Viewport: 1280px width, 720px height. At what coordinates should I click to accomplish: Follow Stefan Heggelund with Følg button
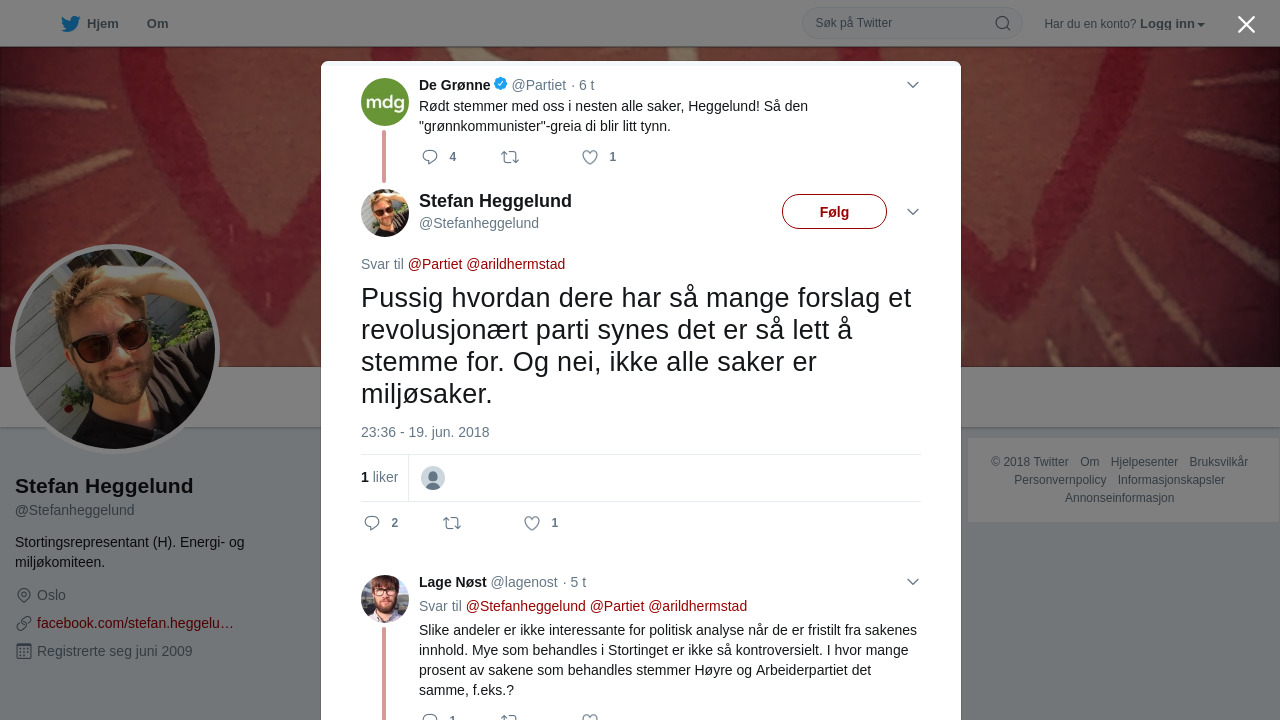pos(834,212)
